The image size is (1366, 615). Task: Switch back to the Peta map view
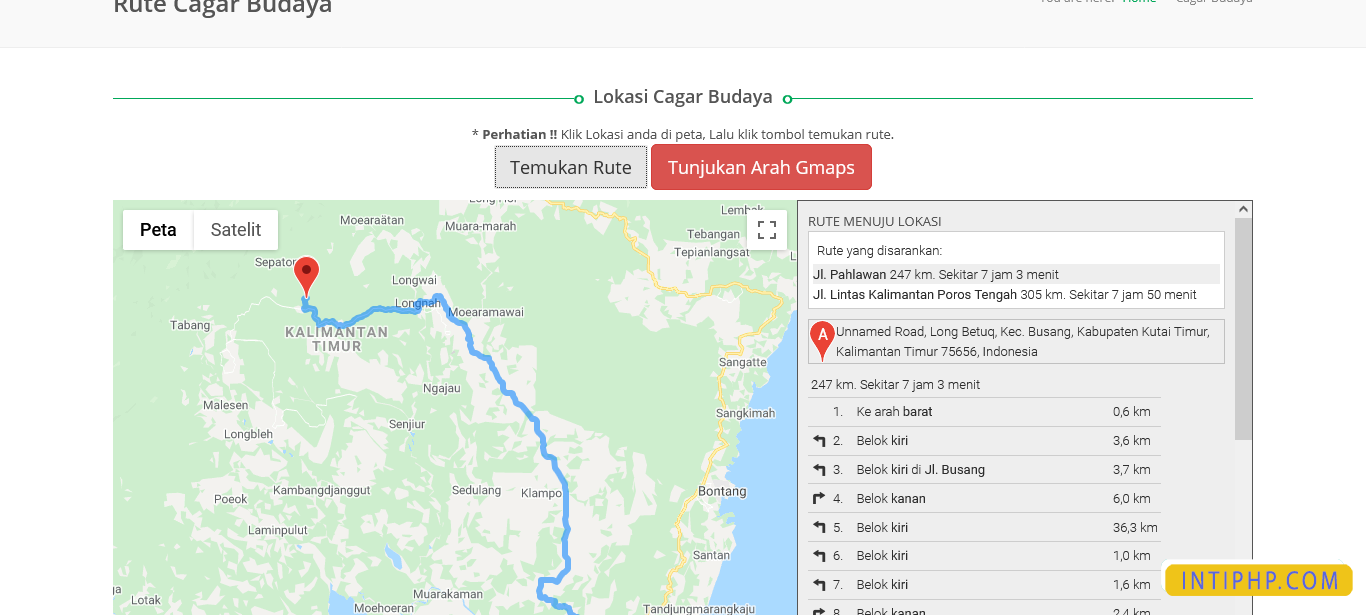coord(158,229)
